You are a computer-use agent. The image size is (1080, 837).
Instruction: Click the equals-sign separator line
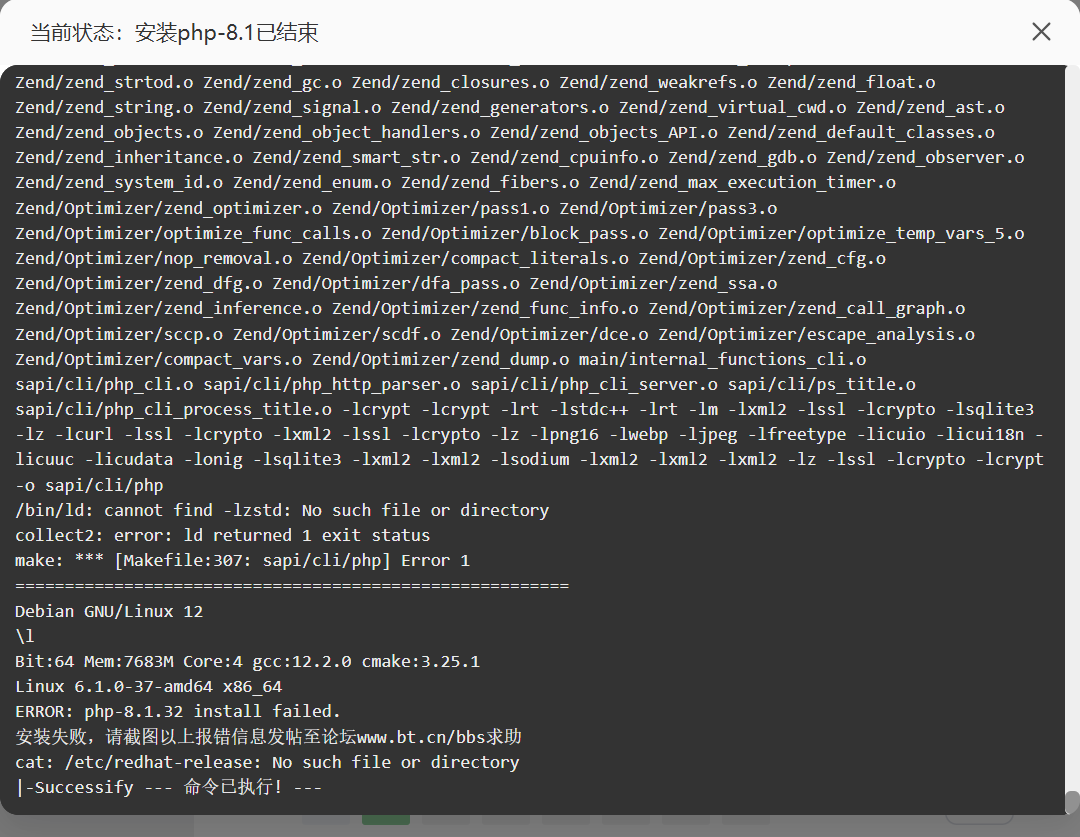292,586
